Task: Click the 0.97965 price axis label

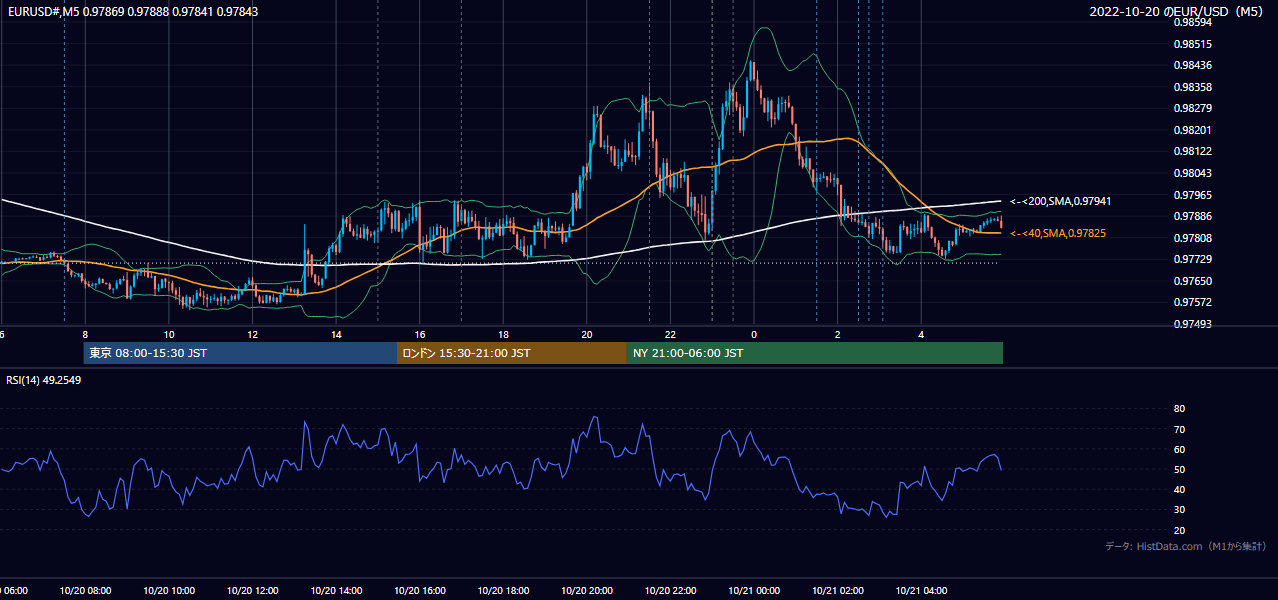Action: pos(1192,195)
